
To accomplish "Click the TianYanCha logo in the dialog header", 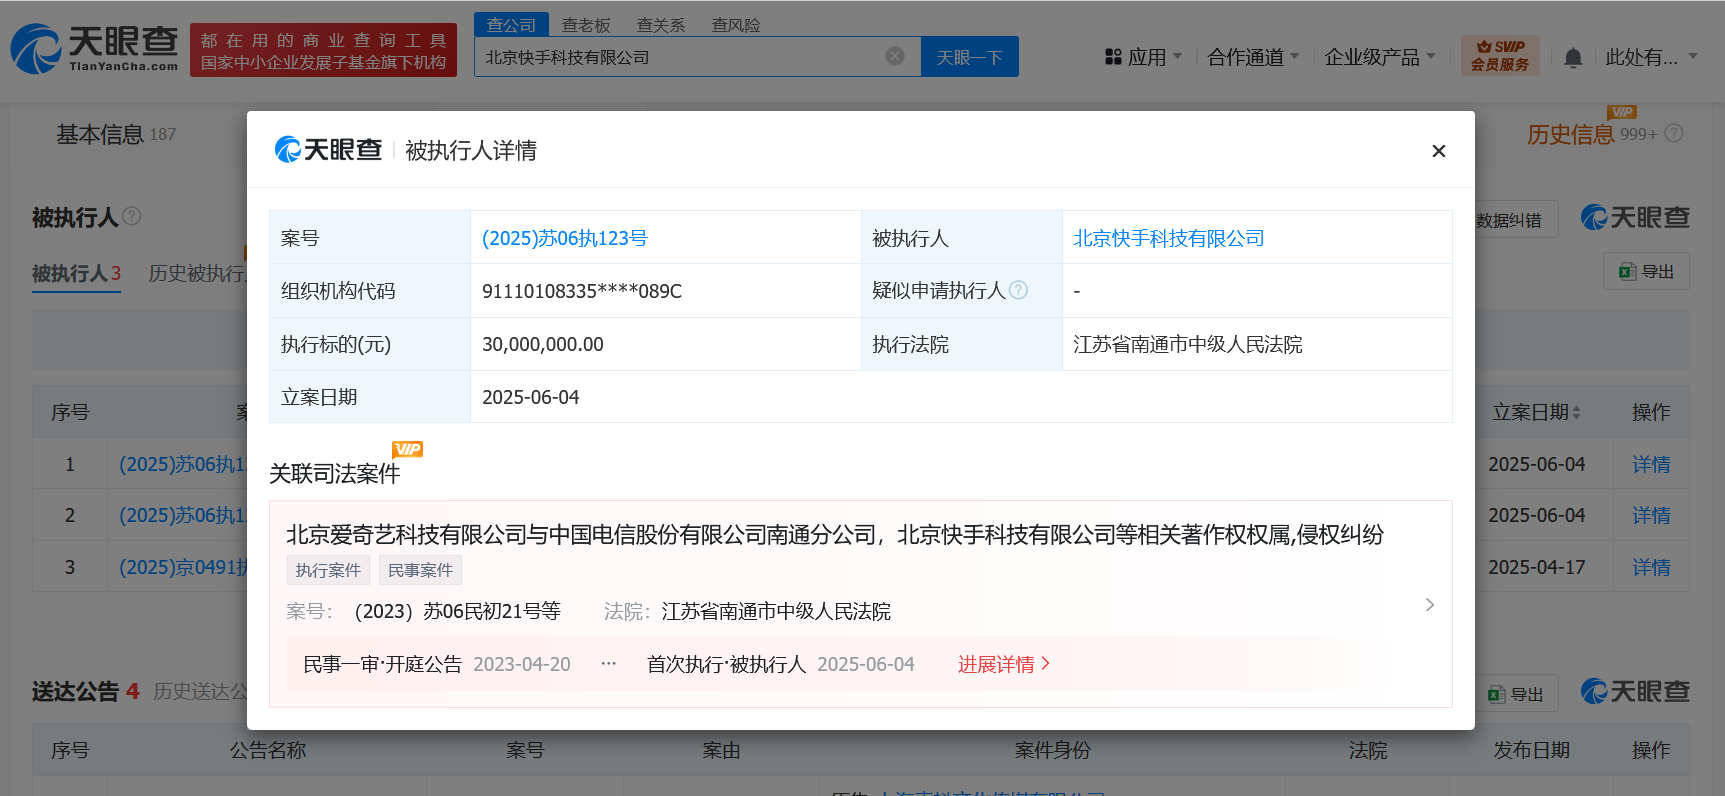I will (328, 150).
